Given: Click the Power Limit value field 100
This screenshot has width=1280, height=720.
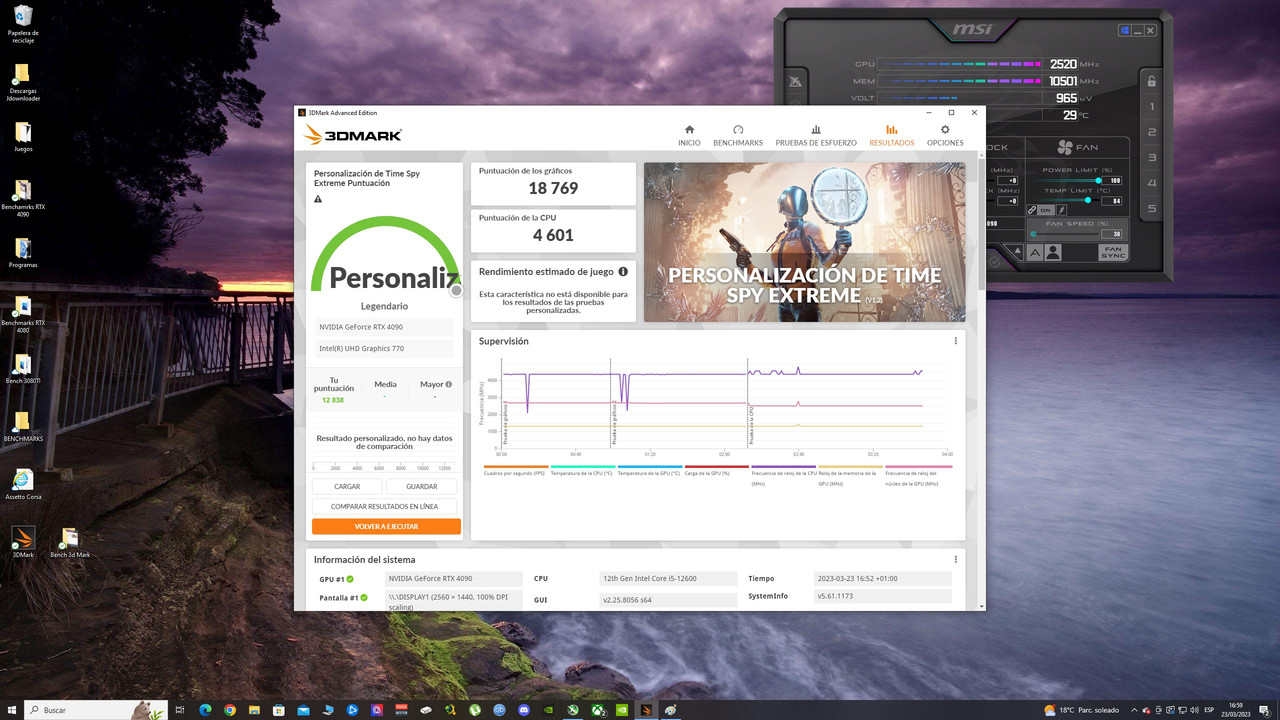Looking at the screenshot, I should click(x=1111, y=181).
